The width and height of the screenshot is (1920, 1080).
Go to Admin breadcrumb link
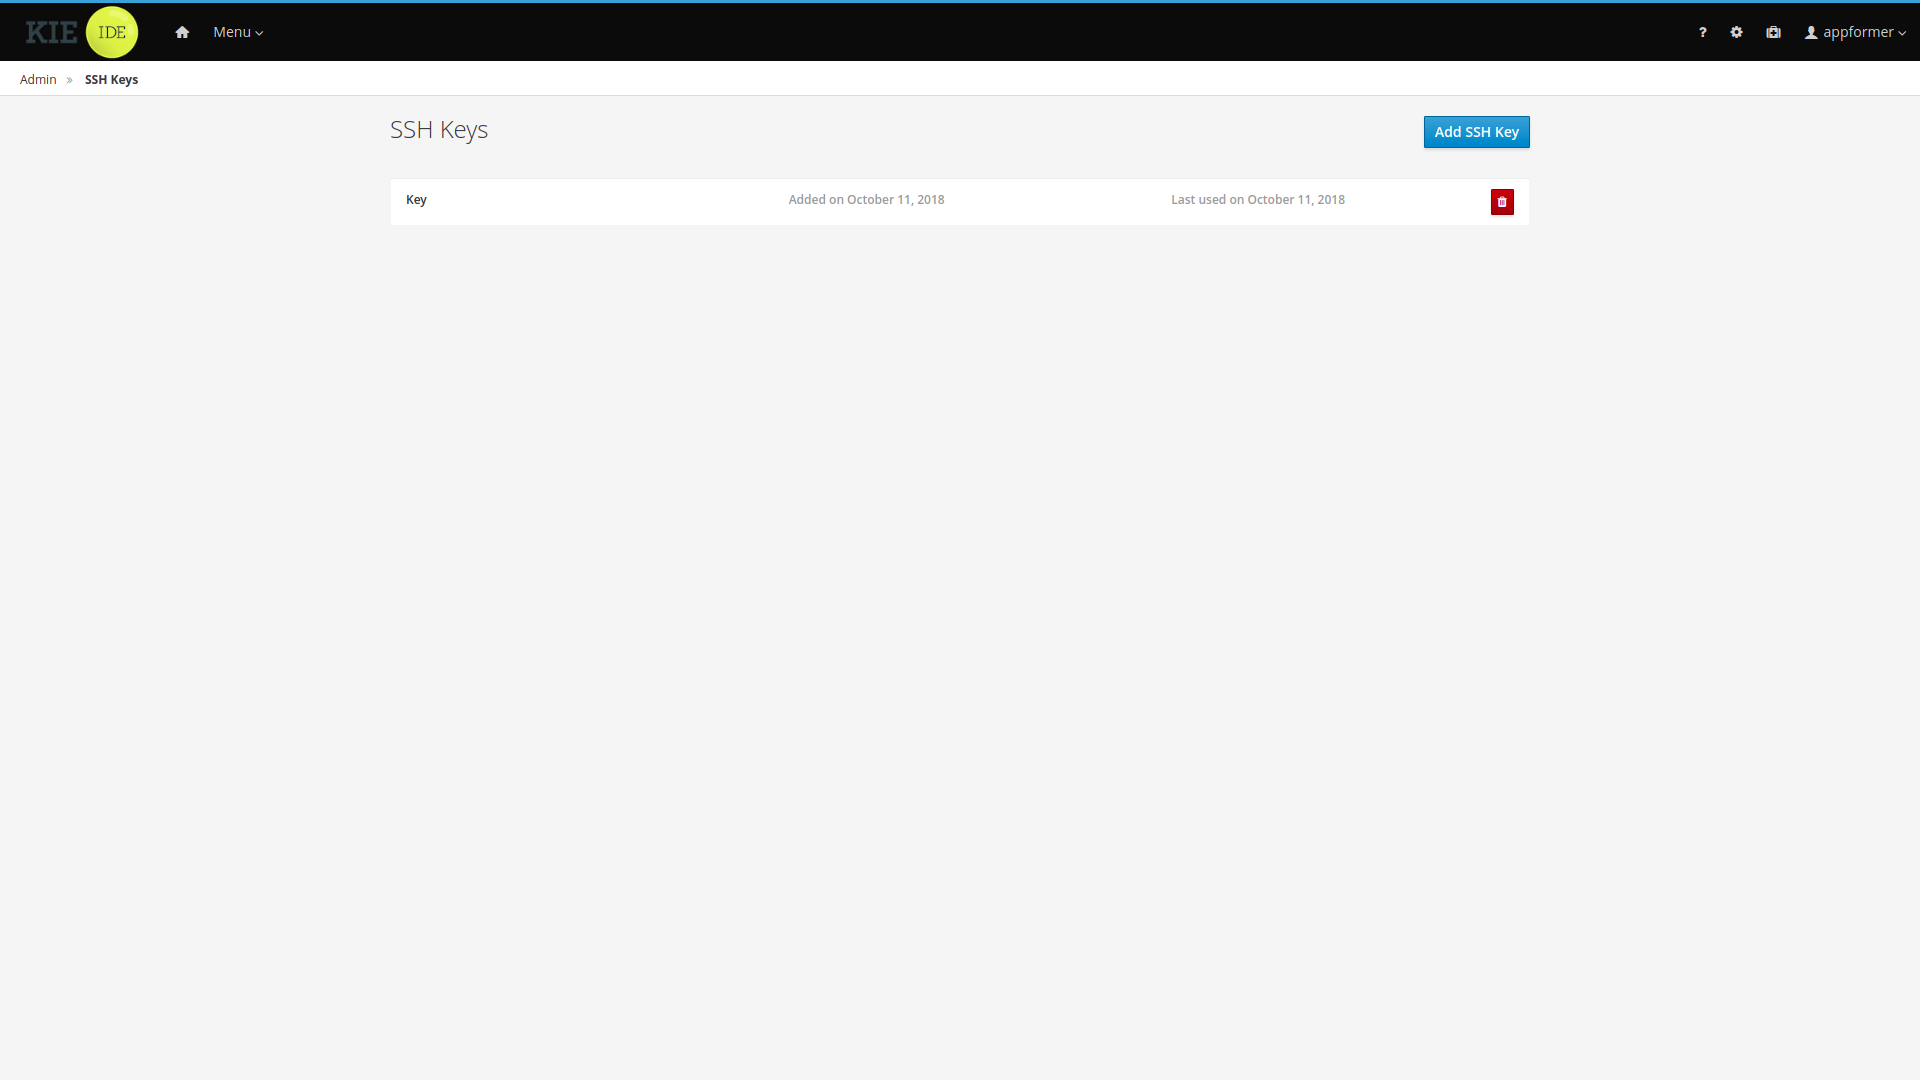[x=38, y=80]
